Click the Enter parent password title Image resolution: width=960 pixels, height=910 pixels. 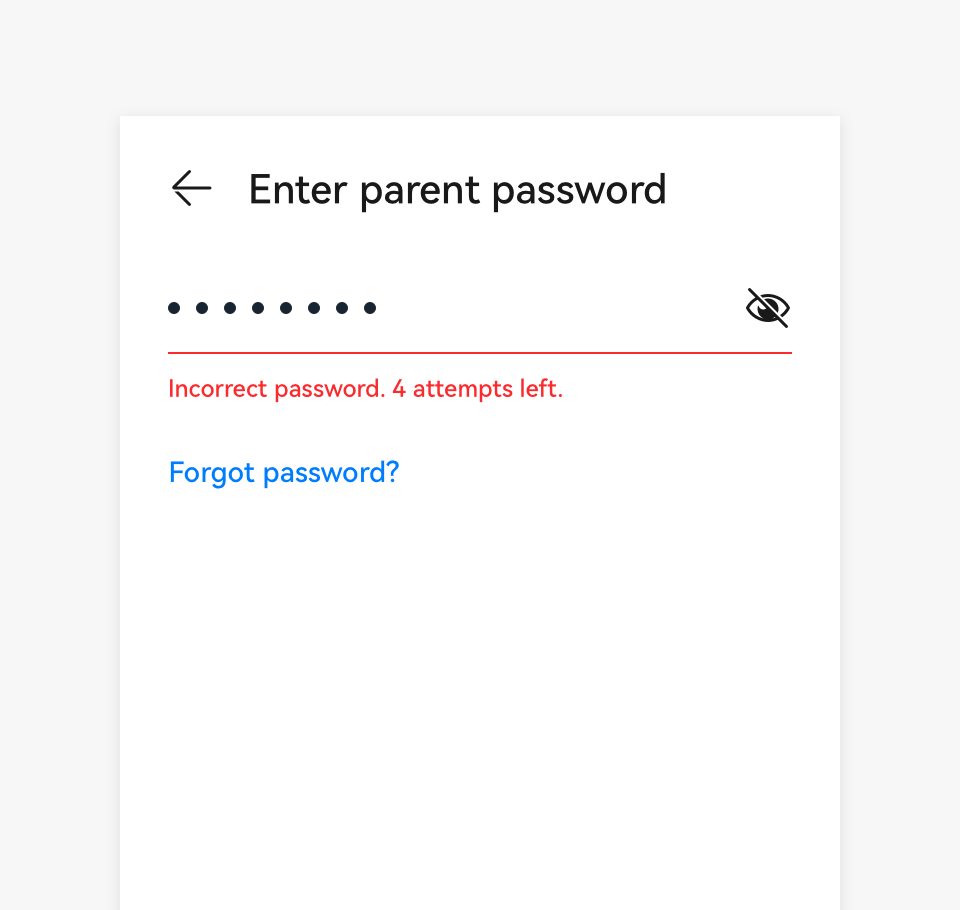coord(457,189)
